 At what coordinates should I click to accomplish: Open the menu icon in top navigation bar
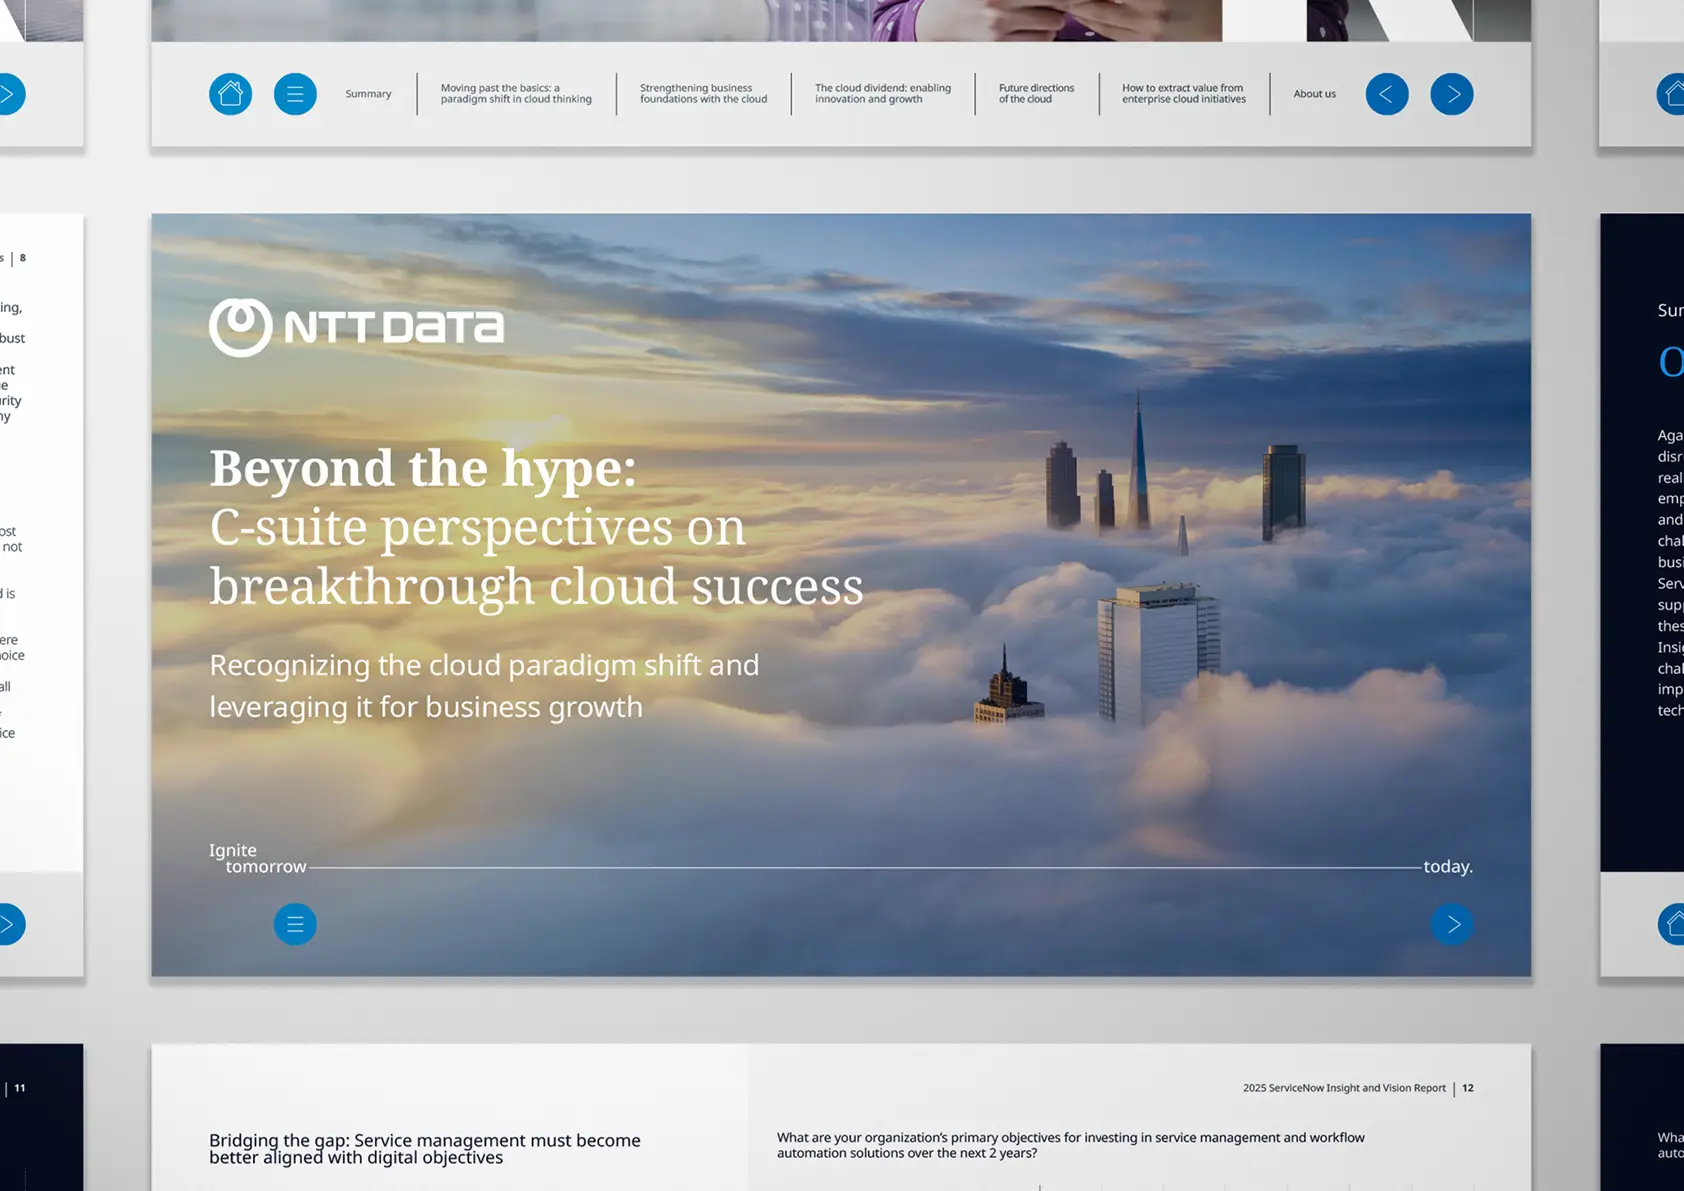click(x=295, y=94)
